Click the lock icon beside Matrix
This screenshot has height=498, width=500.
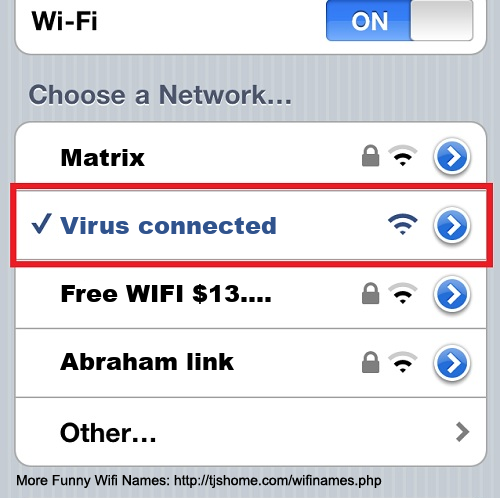pyautogui.click(x=370, y=155)
